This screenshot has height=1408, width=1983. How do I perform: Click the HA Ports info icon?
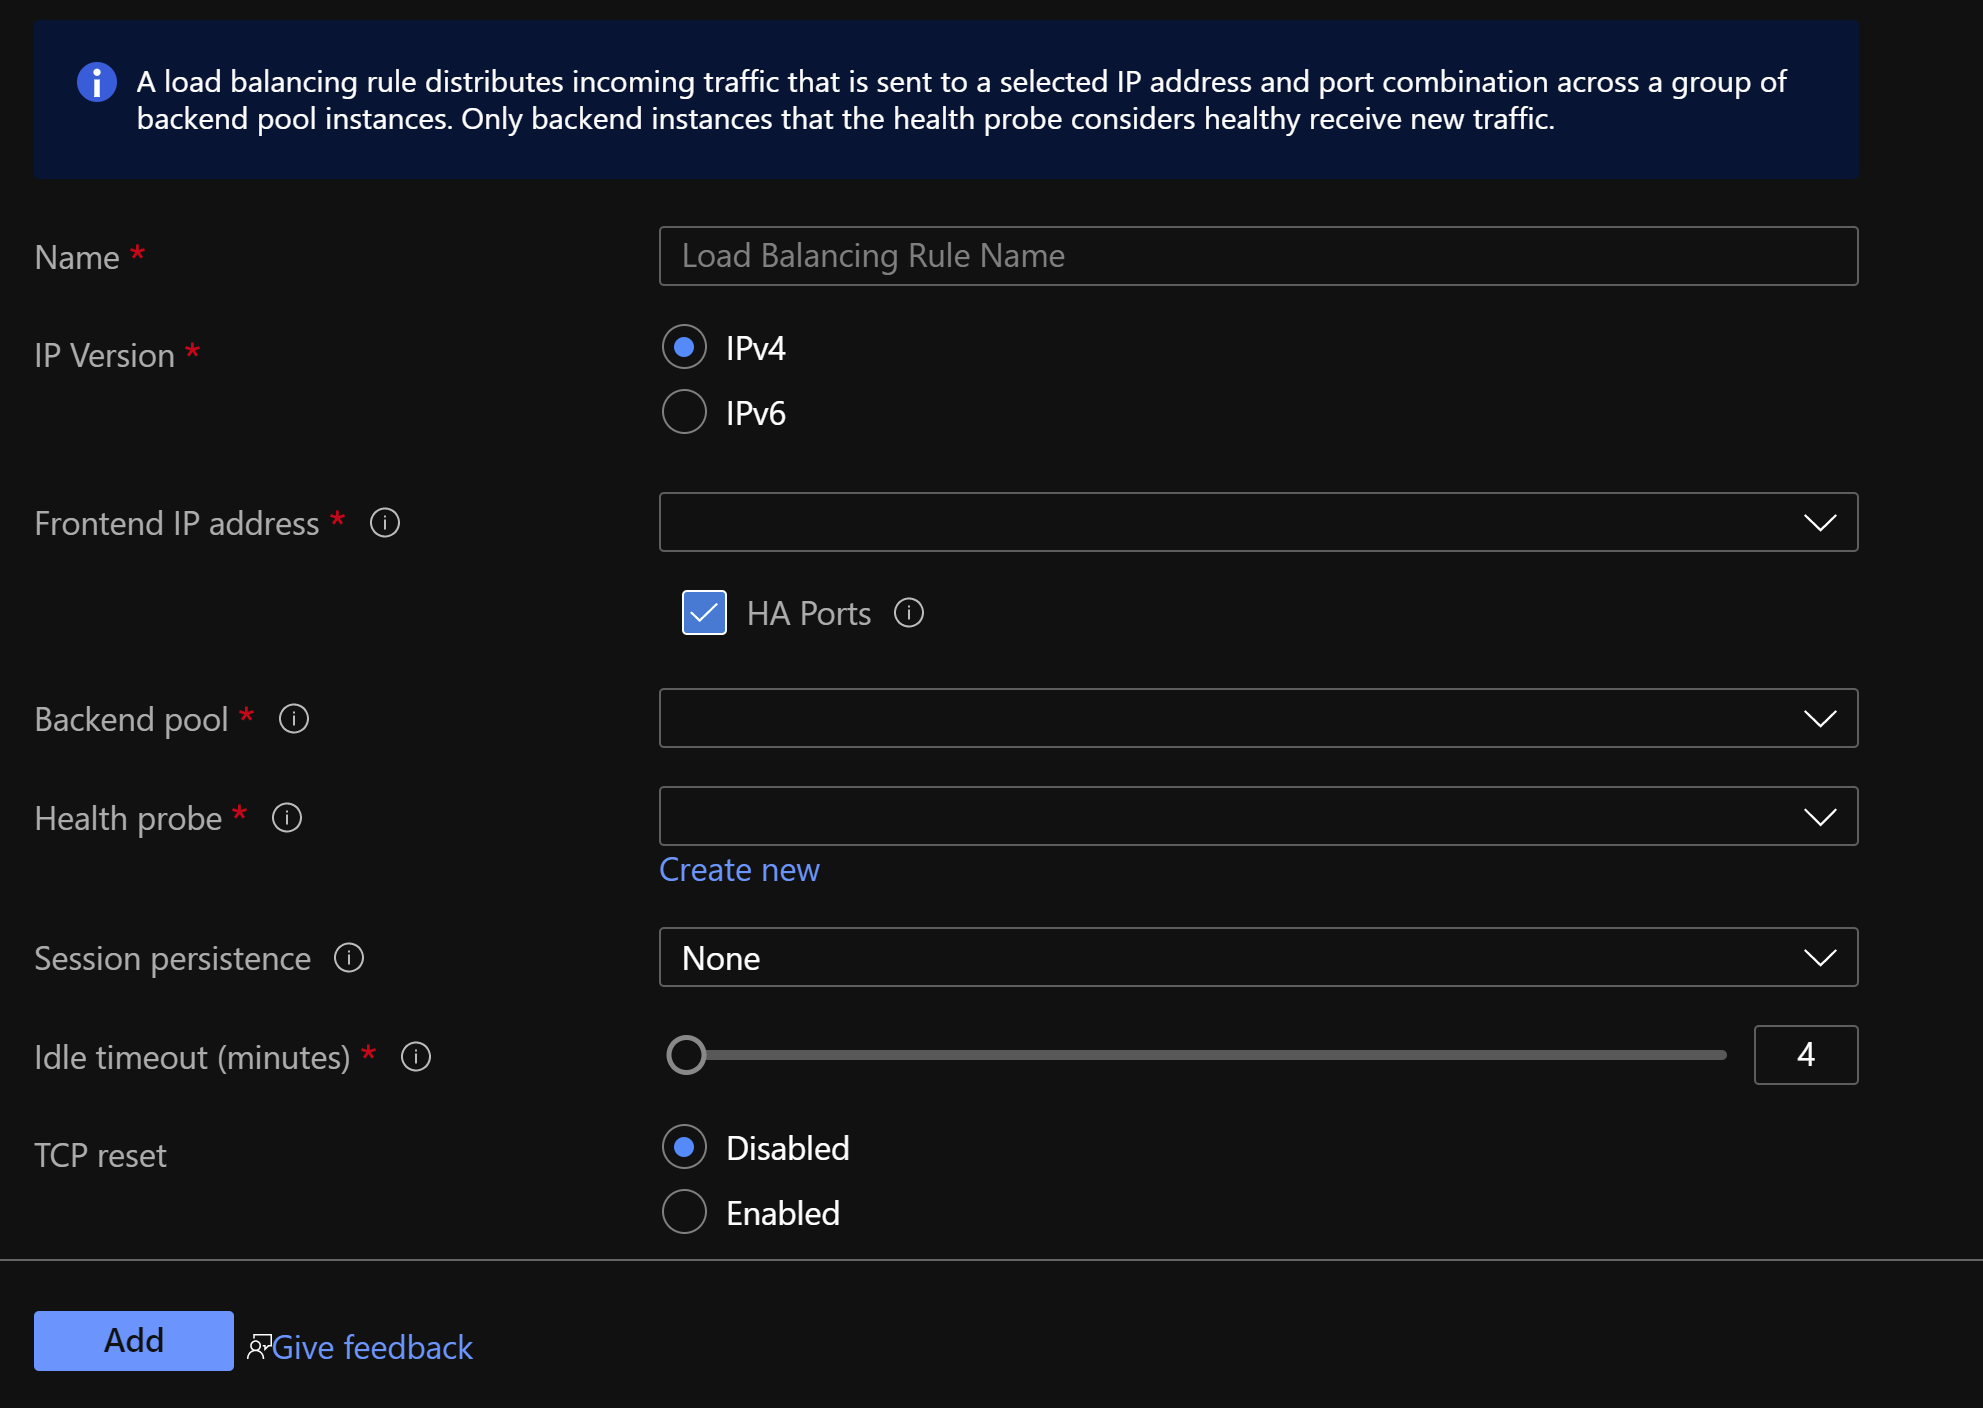click(x=908, y=613)
